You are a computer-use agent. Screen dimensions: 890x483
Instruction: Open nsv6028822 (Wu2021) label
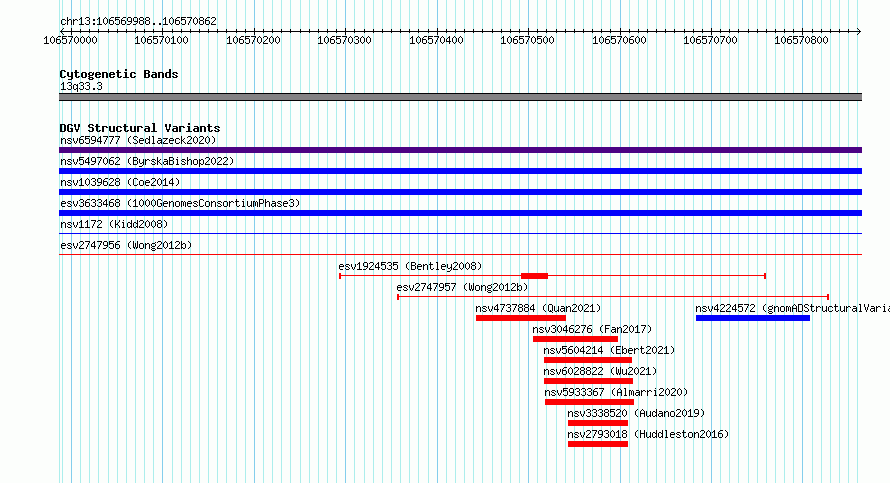coord(600,371)
